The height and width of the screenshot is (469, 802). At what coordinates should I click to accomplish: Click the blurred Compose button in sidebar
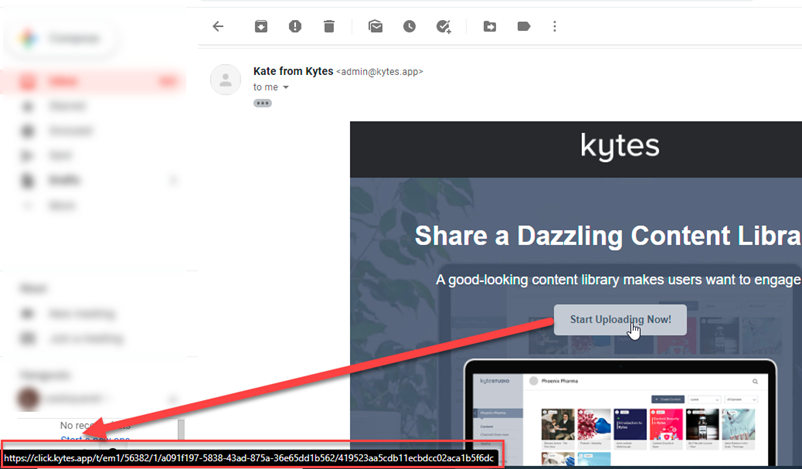point(61,38)
